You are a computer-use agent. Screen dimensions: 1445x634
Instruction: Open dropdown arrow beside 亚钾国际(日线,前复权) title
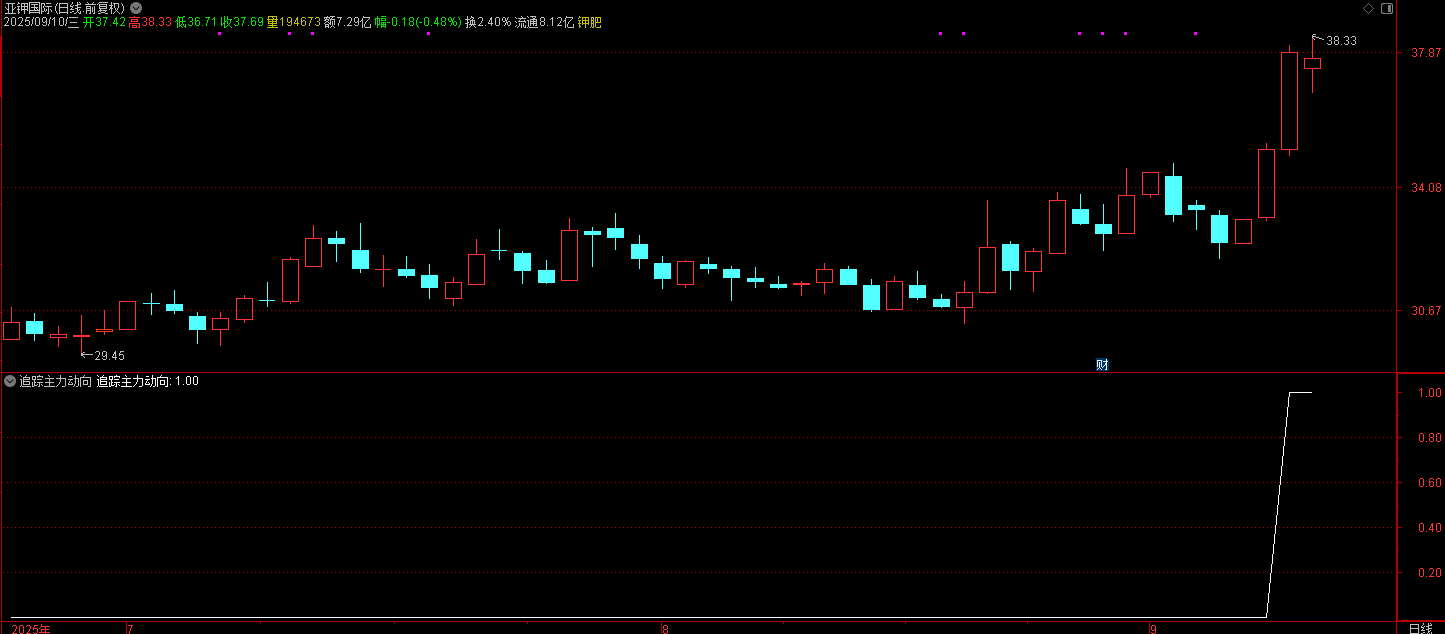tap(136, 8)
